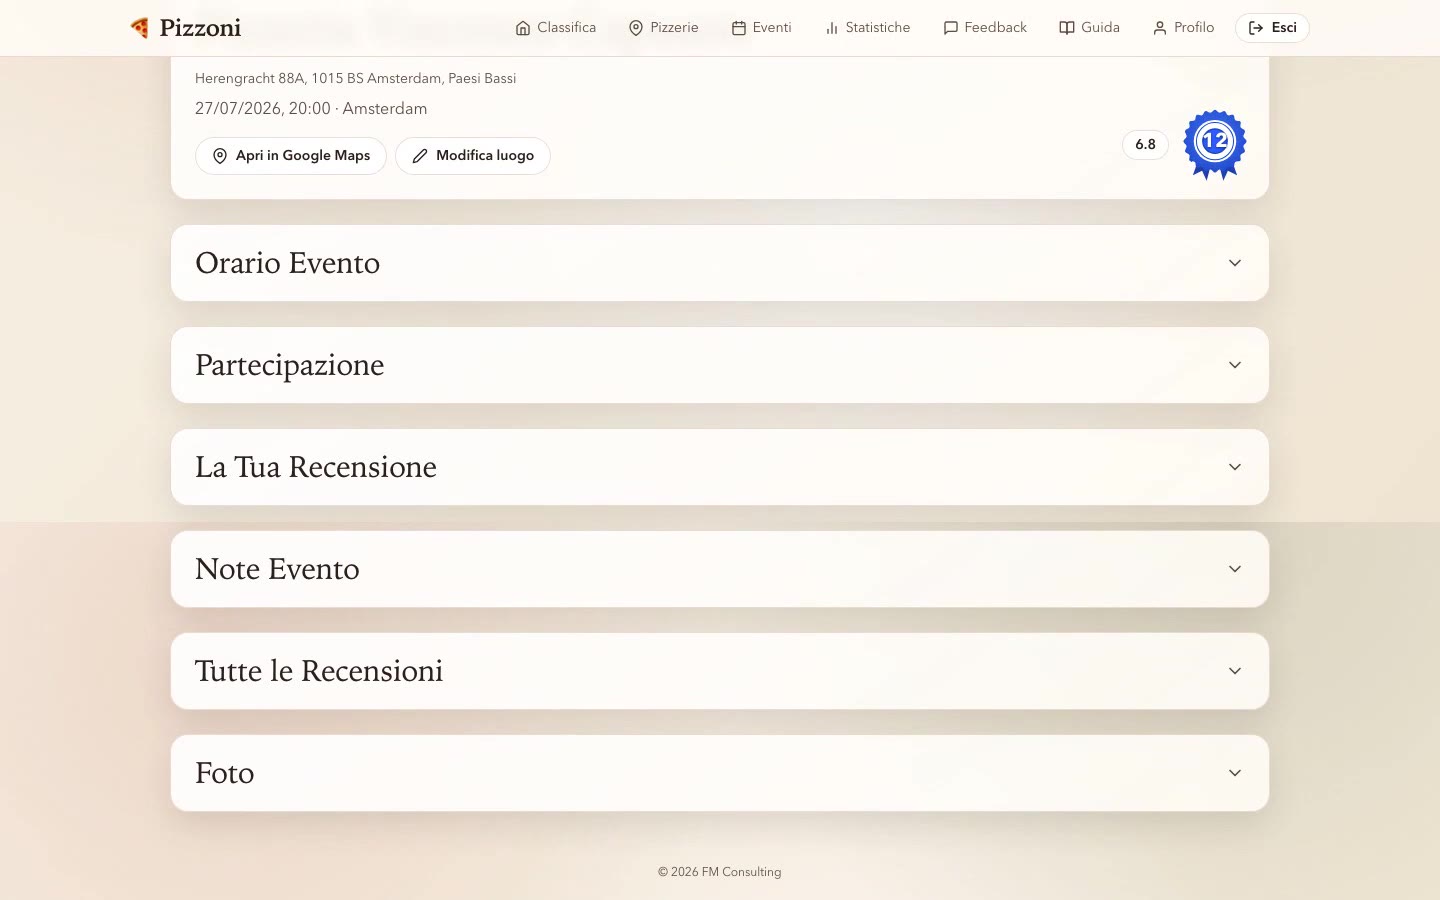Open La Tua Recensione chevron
Screen dimensions: 1440x900
(x=1235, y=467)
